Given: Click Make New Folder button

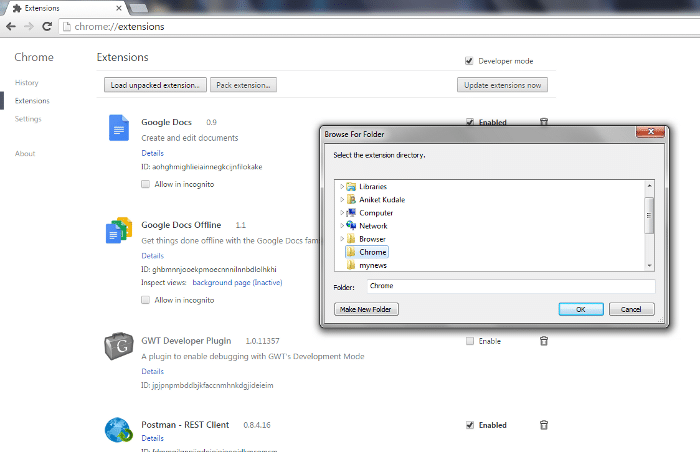Looking at the screenshot, I should point(366,309).
